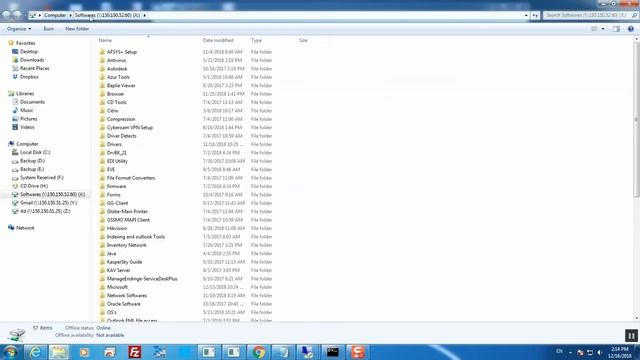Image resolution: width=640 pixels, height=360 pixels.
Task: Open FileZilla from the taskbar
Action: [134, 352]
